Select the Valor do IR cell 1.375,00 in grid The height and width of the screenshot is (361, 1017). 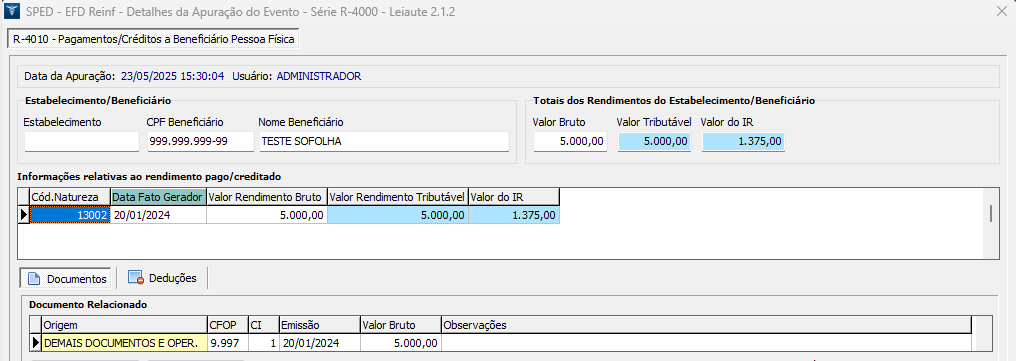514,215
